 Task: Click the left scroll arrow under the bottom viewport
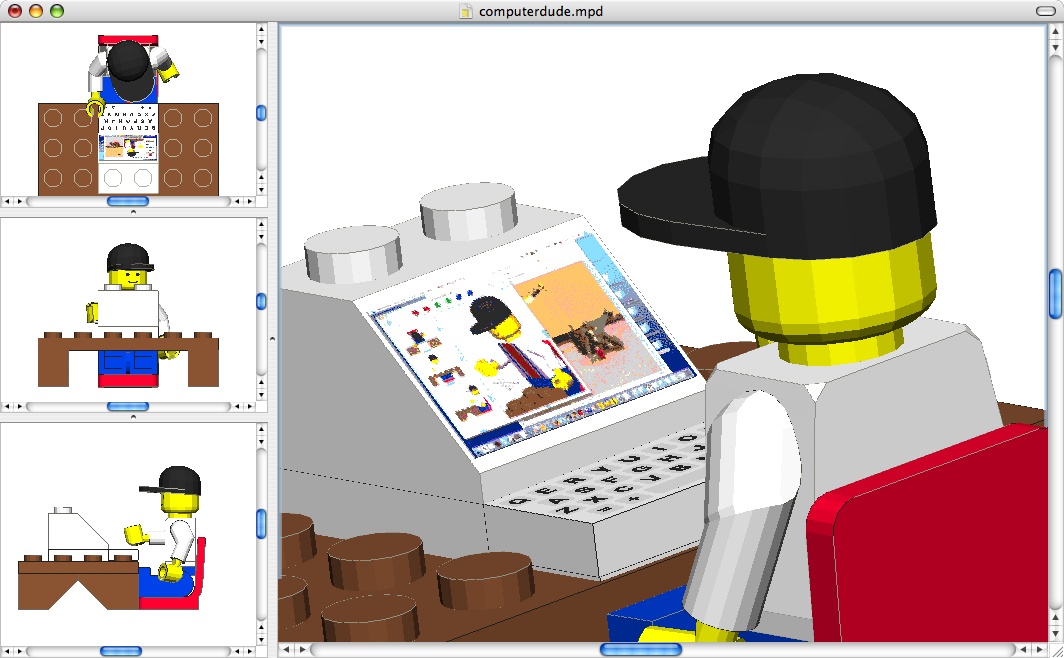pyautogui.click(x=7, y=650)
